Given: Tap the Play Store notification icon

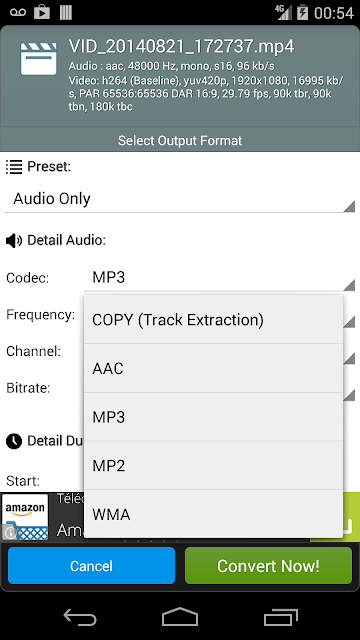Looking at the screenshot, I should [x=42, y=12].
